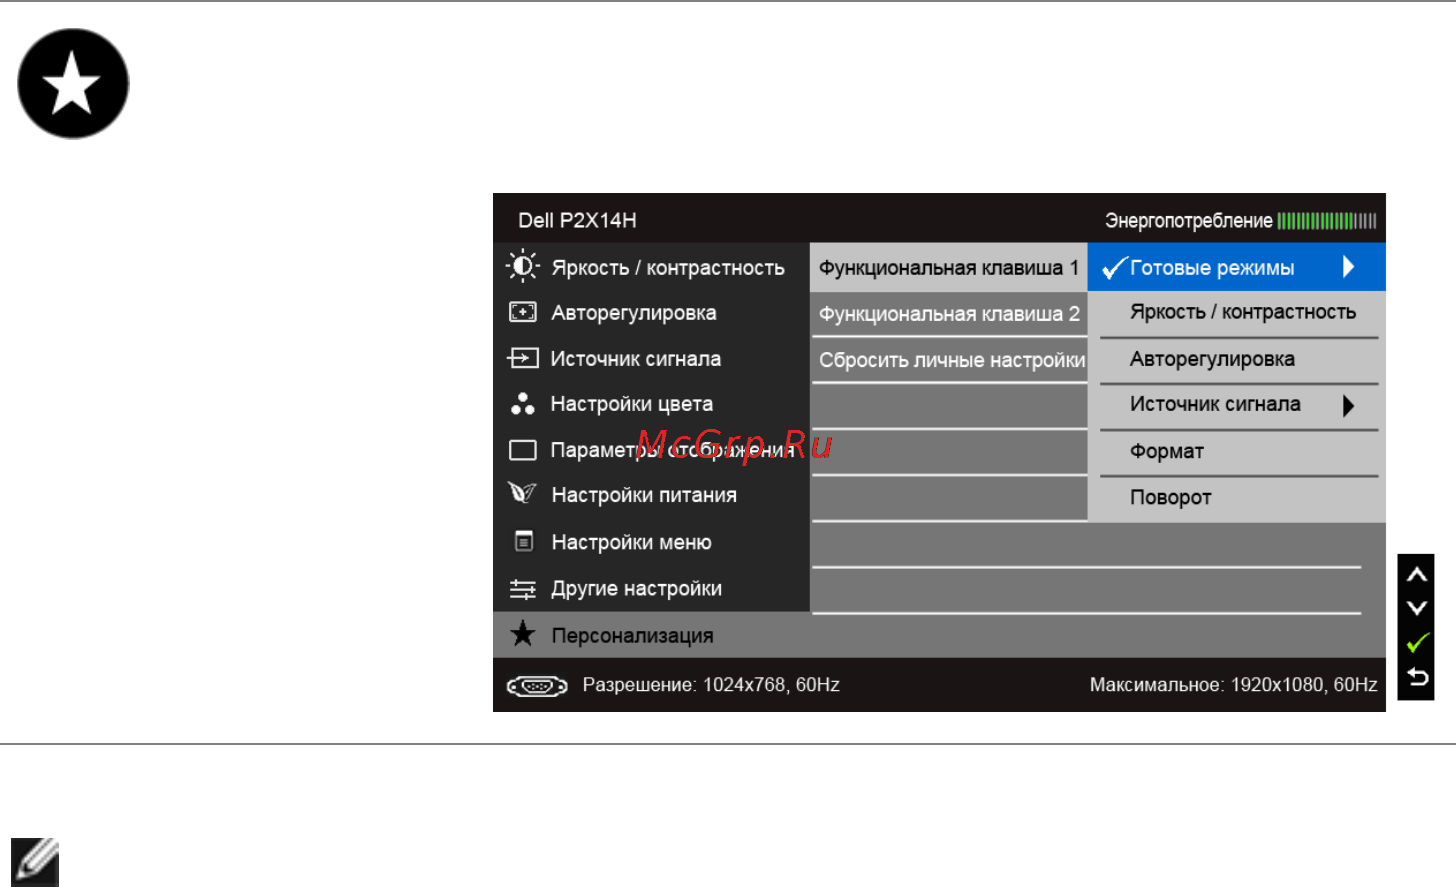This screenshot has height=887, width=1456.
Task: Expand the right submenu Источник сигнала arrow
Action: (x=1348, y=406)
